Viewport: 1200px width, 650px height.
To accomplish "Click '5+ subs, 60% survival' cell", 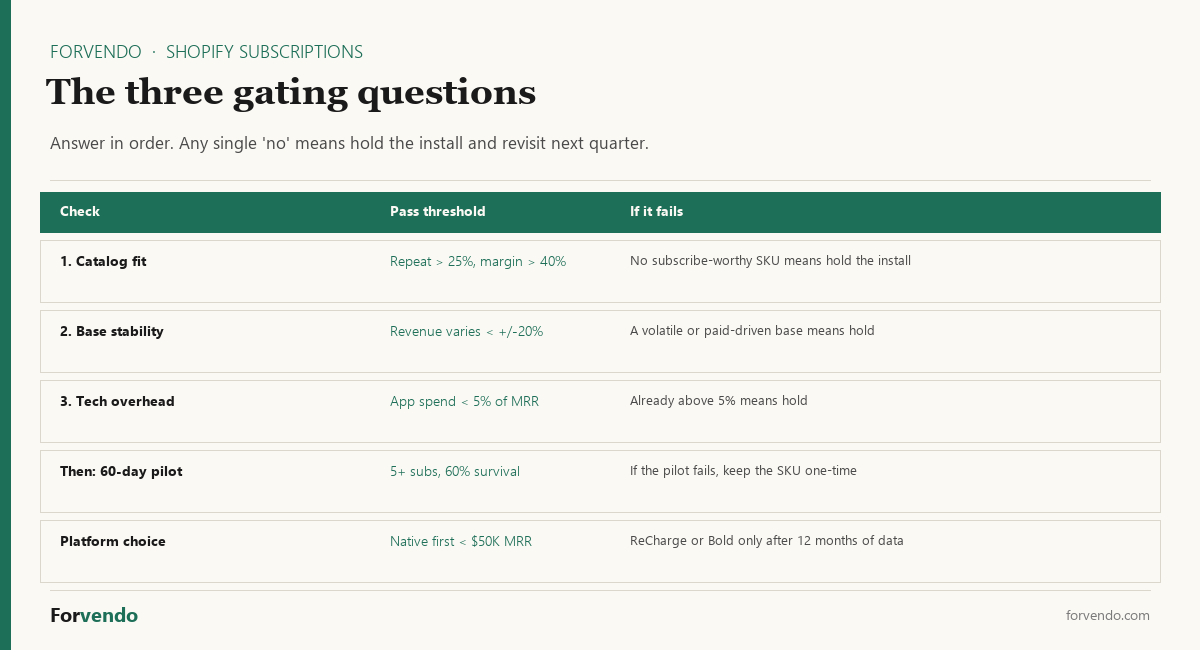I will [x=455, y=471].
